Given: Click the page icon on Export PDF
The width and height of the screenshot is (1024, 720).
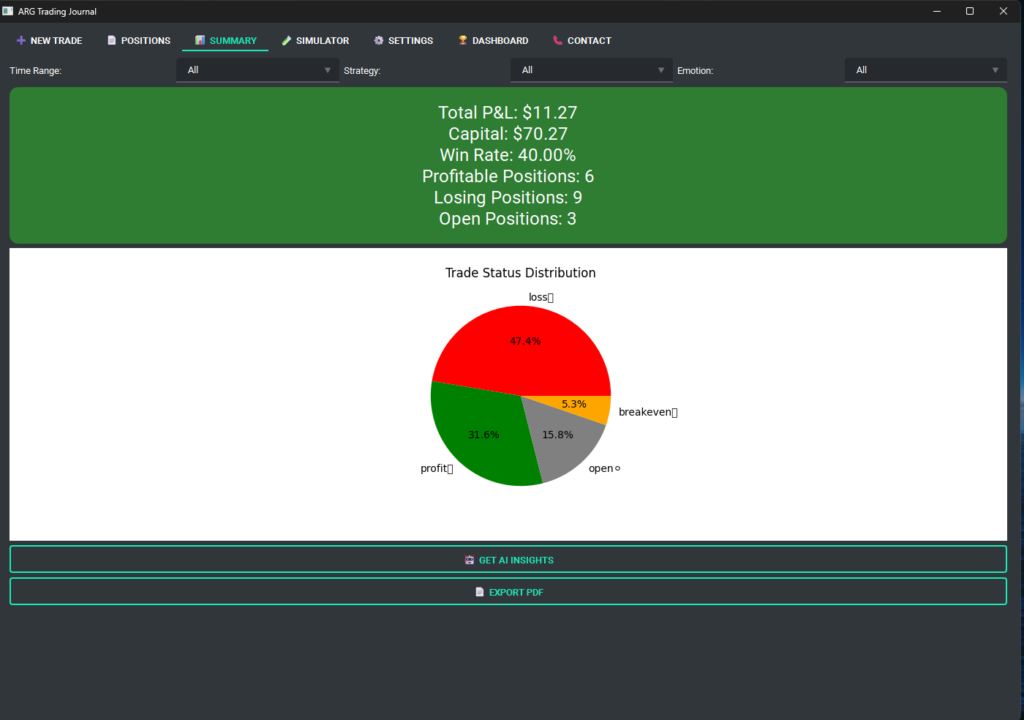Looking at the screenshot, I should [480, 592].
